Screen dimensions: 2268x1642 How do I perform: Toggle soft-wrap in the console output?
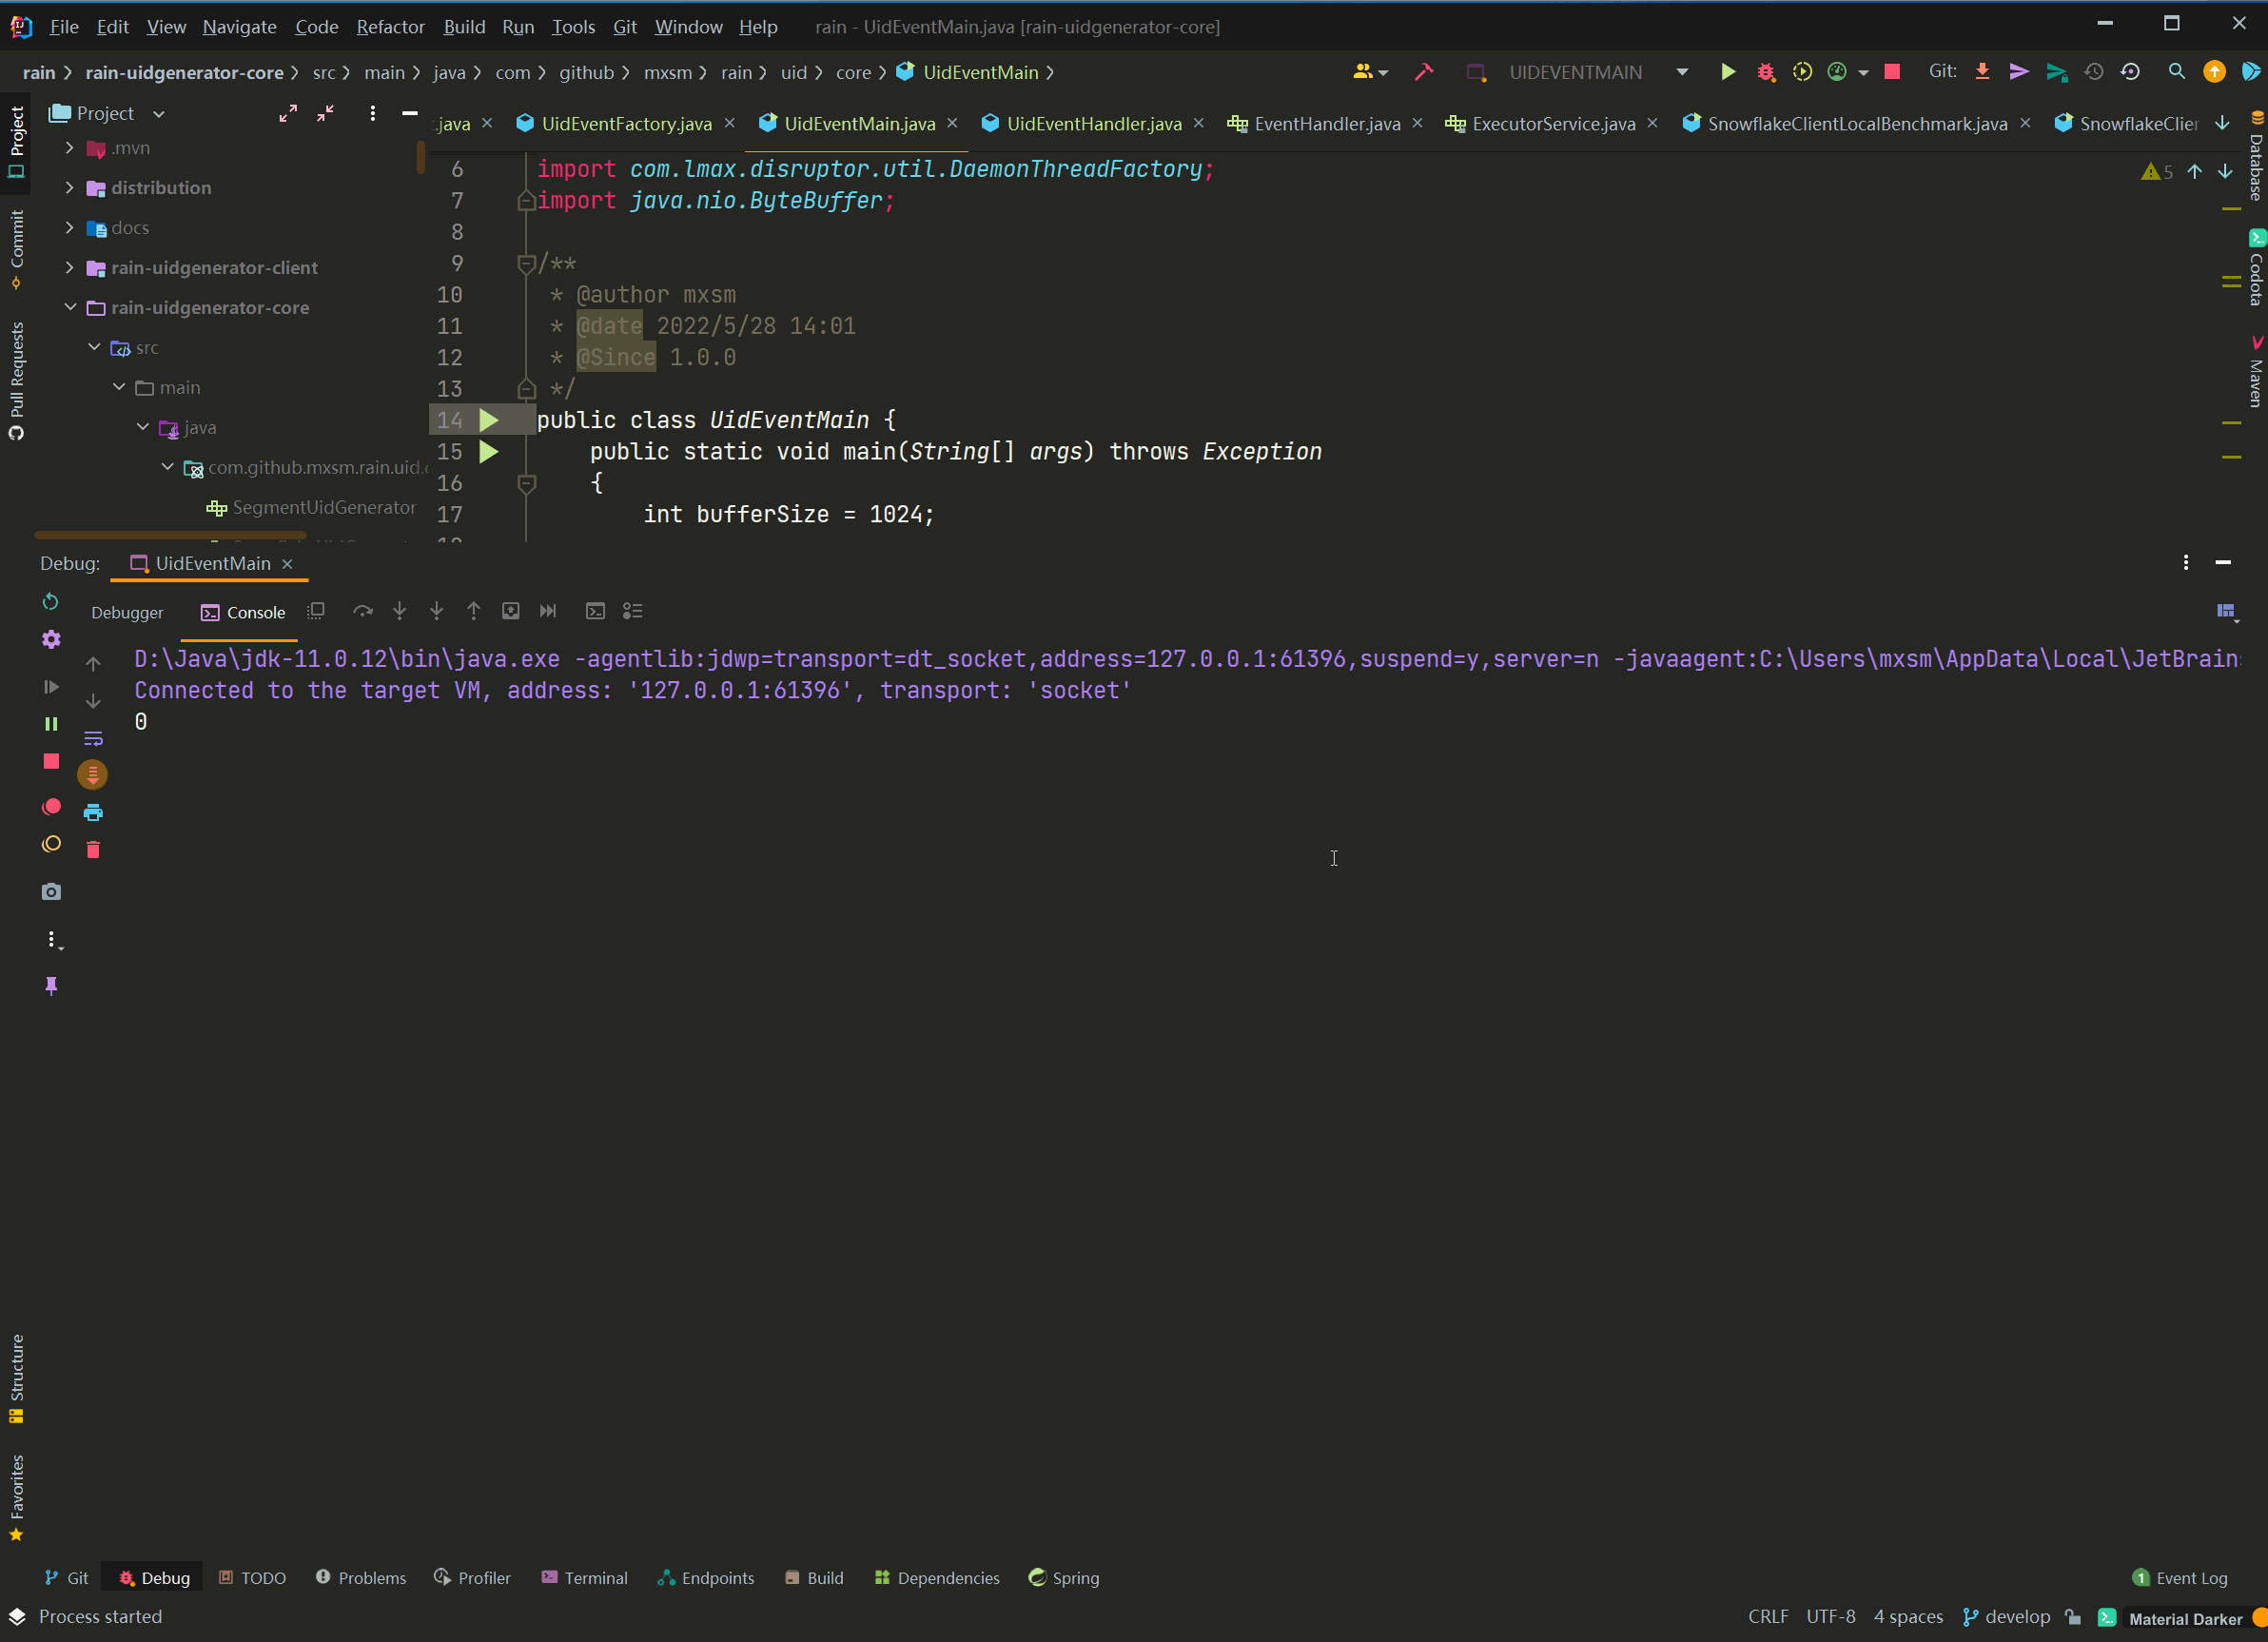[x=93, y=738]
